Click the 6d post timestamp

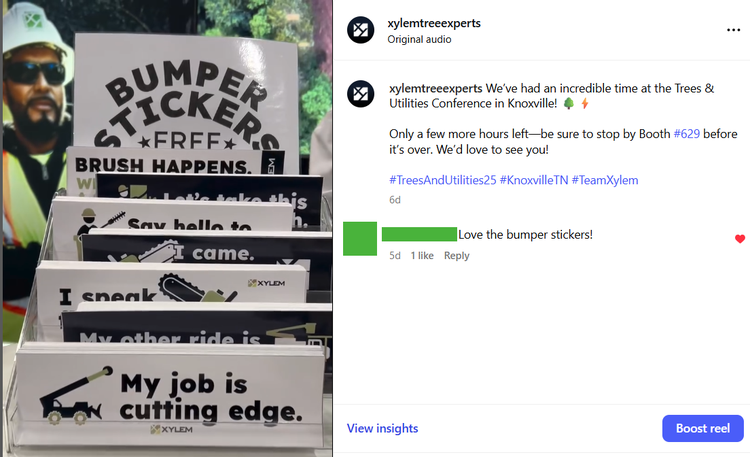[x=395, y=200]
